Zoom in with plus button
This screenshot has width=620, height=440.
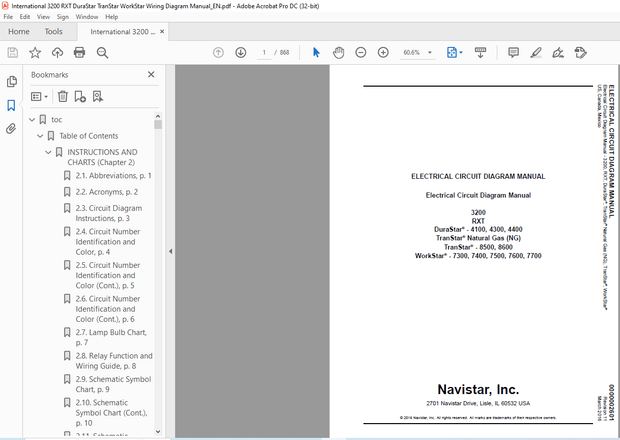(383, 53)
